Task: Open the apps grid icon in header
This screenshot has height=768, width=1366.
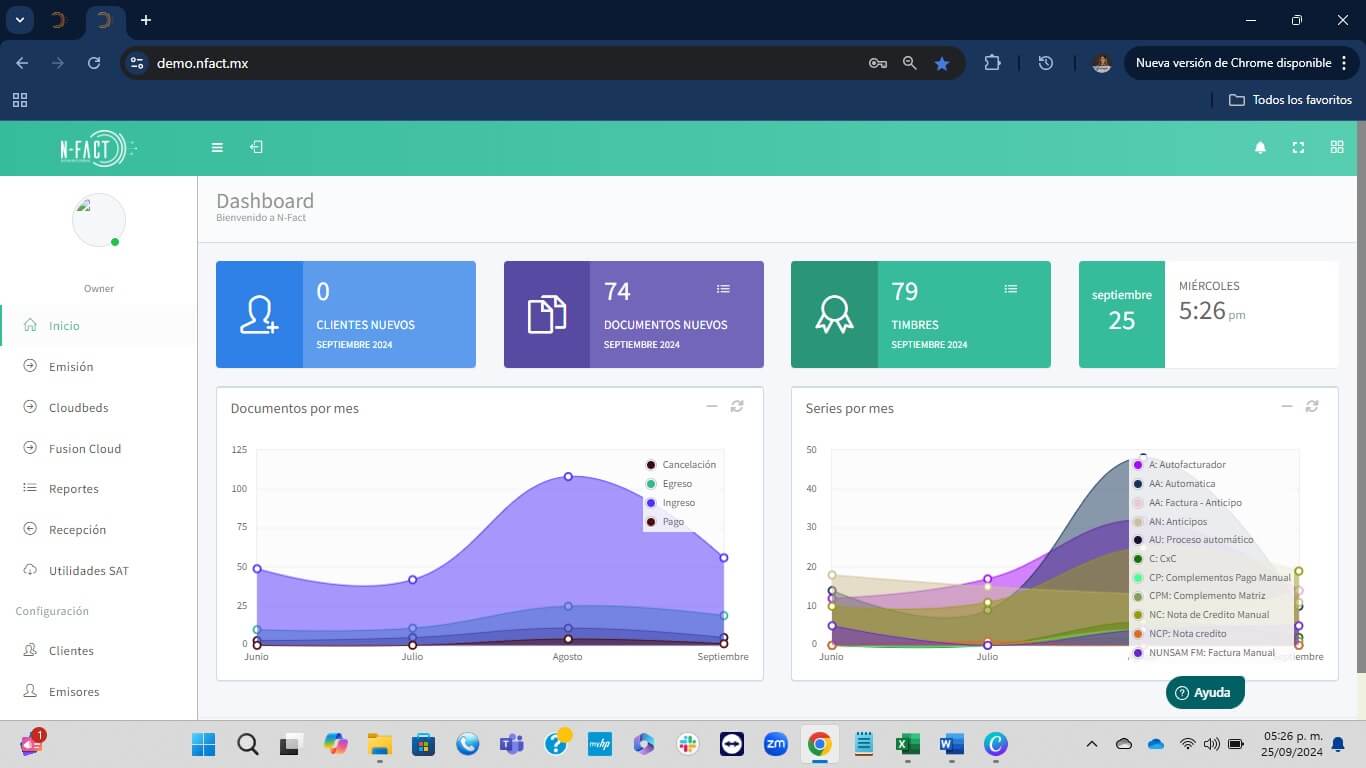Action: tap(1337, 148)
